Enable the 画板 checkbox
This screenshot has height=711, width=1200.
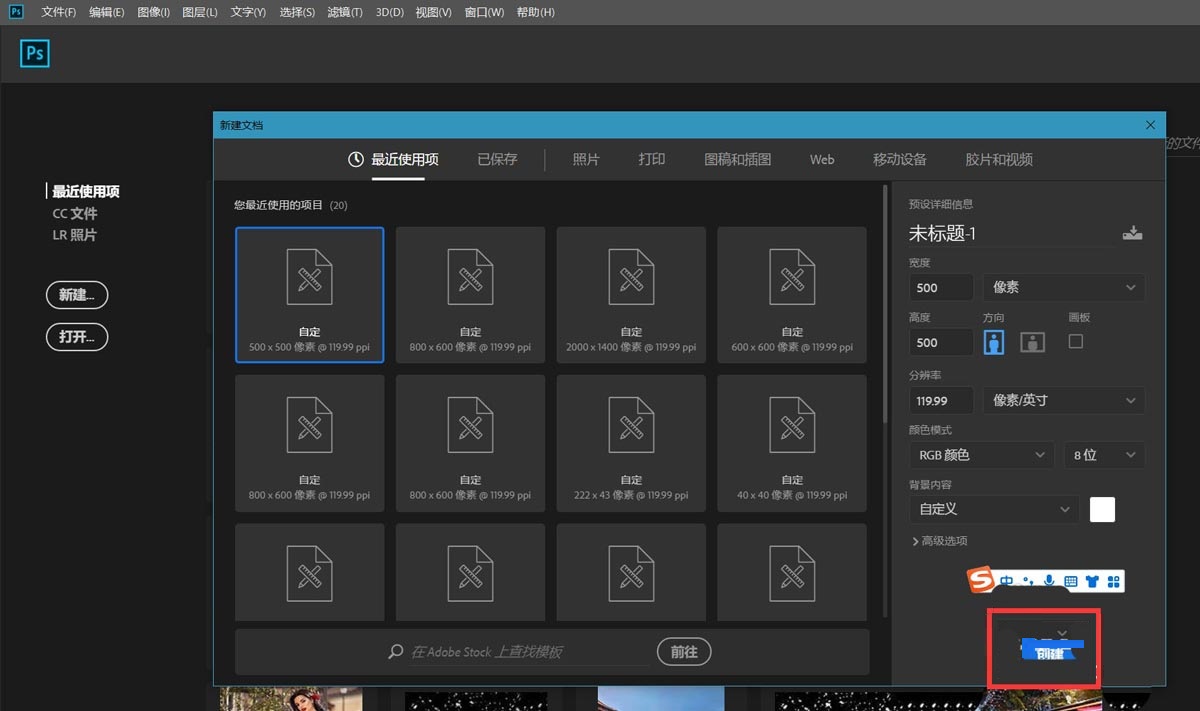point(1077,341)
